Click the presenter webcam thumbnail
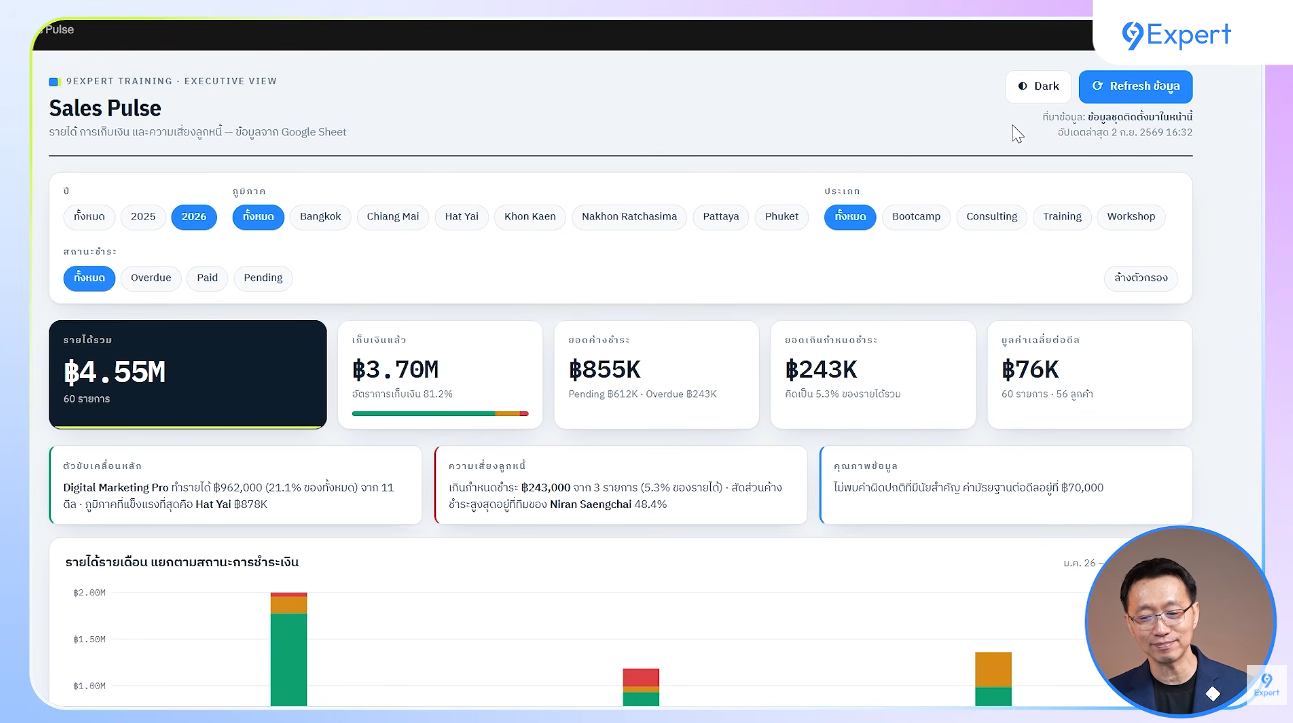Image resolution: width=1293 pixels, height=723 pixels. click(1180, 621)
